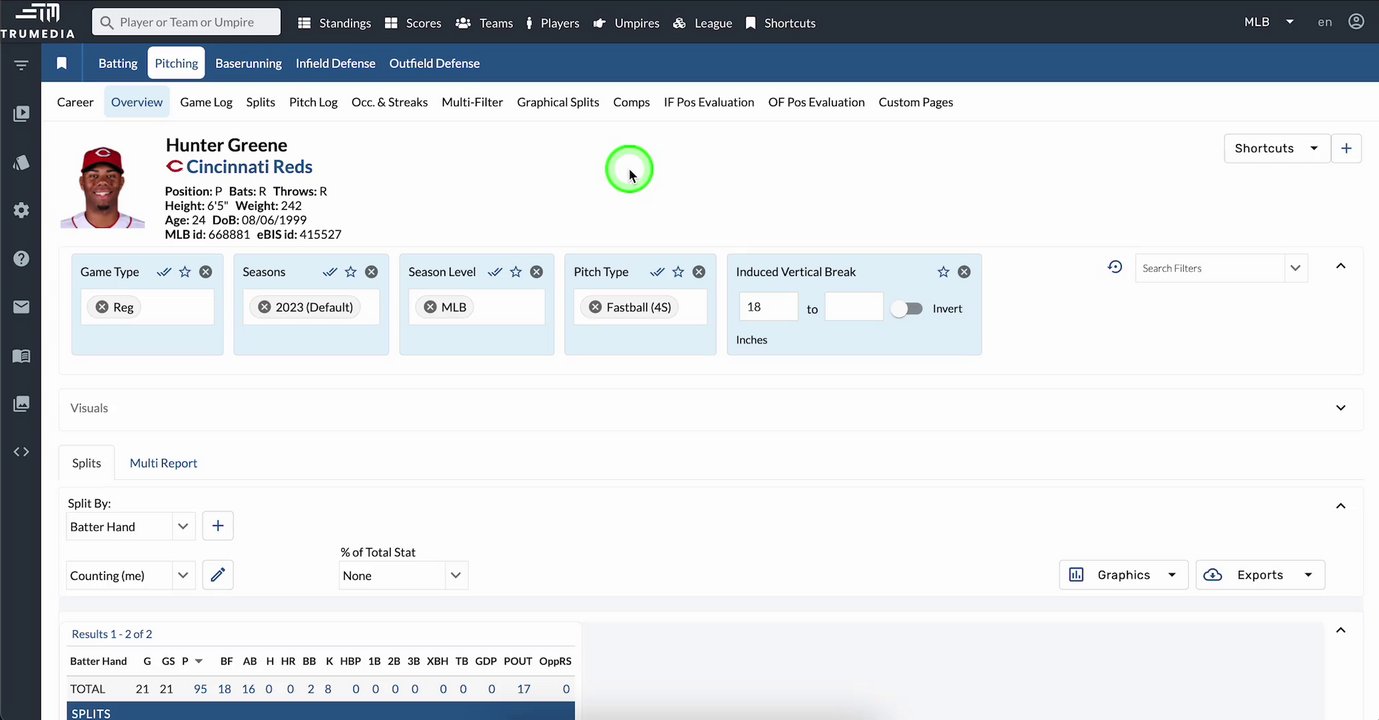Open the glossary book sidebar icon
The width and height of the screenshot is (1379, 720).
[21, 356]
